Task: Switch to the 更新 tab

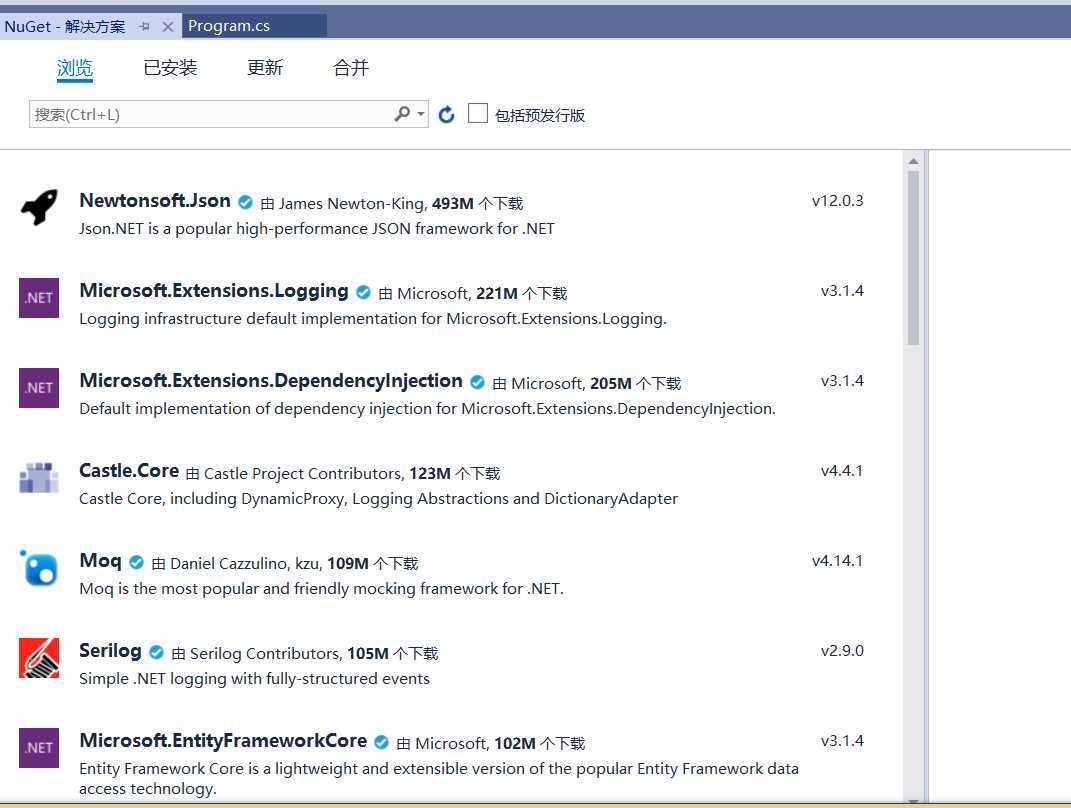Action: pyautogui.click(x=264, y=68)
